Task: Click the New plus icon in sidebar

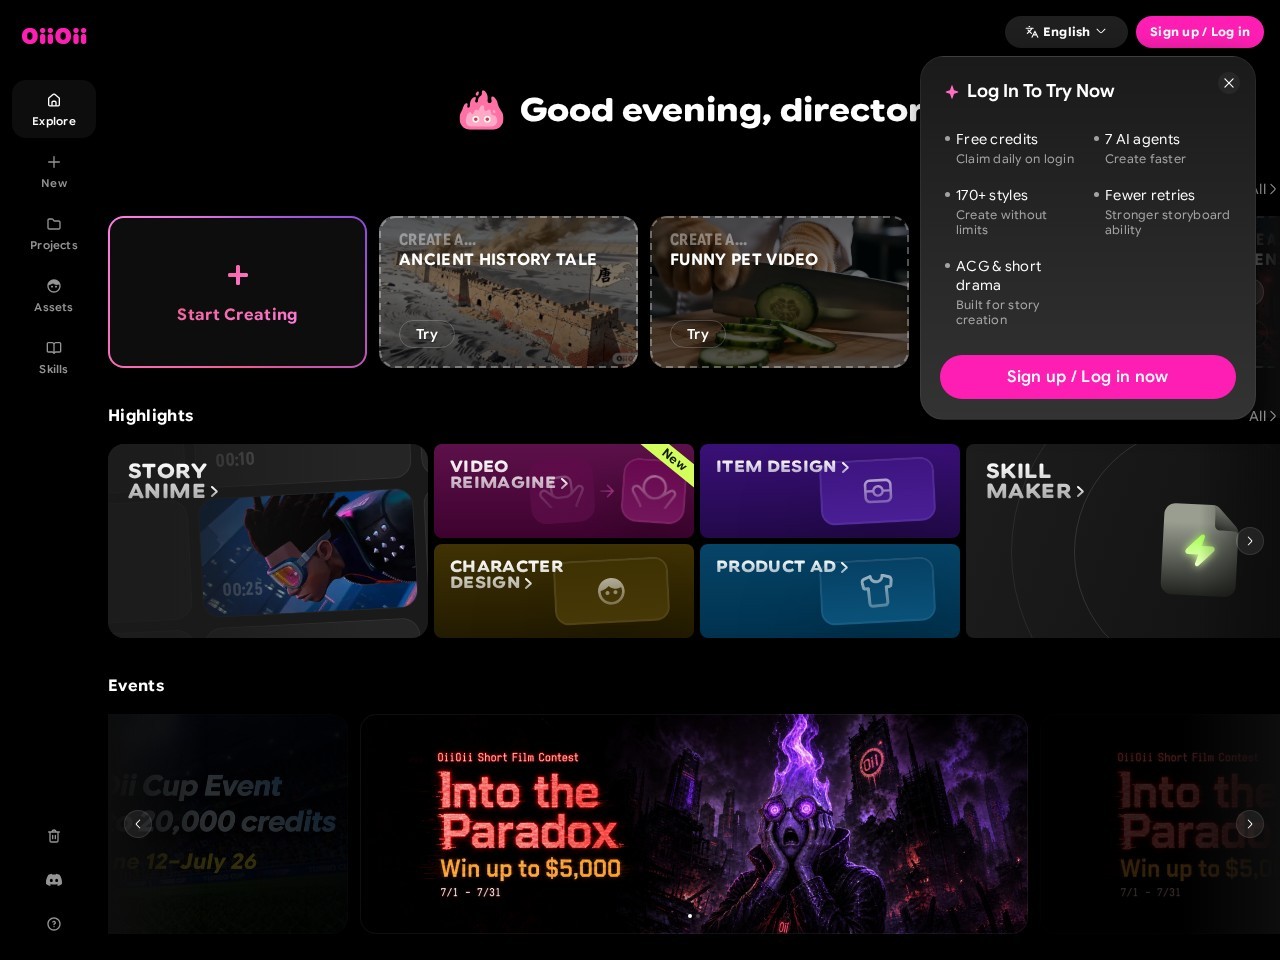Action: (x=54, y=162)
